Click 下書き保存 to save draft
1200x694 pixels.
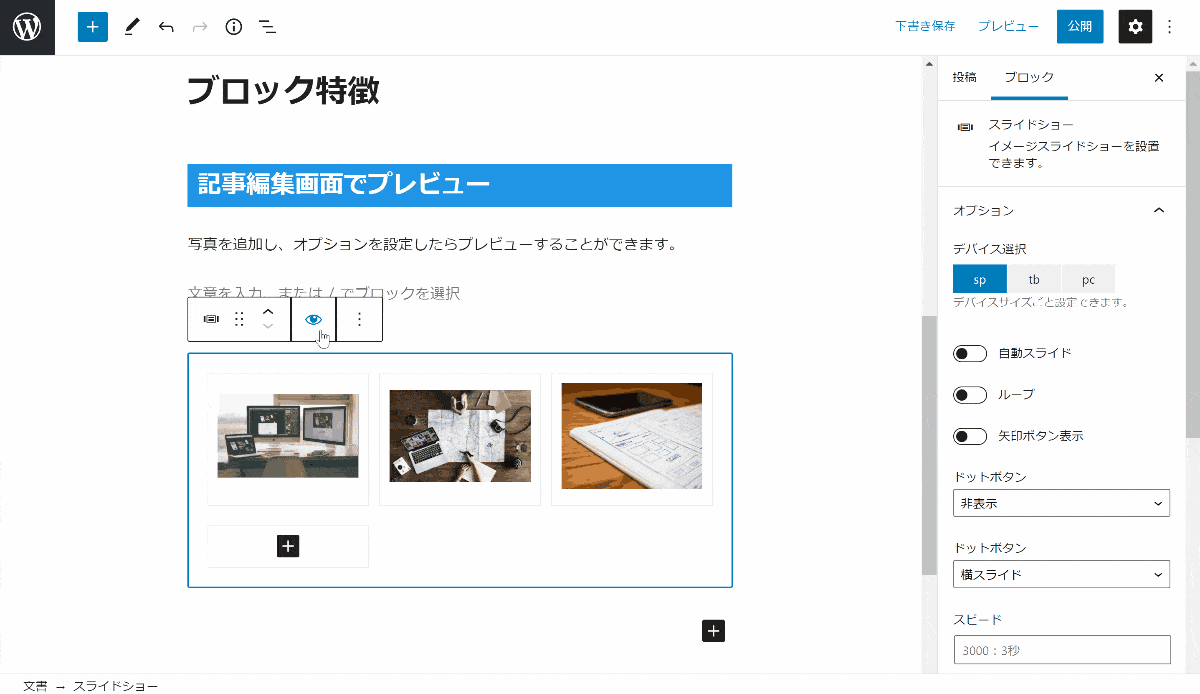coord(925,27)
